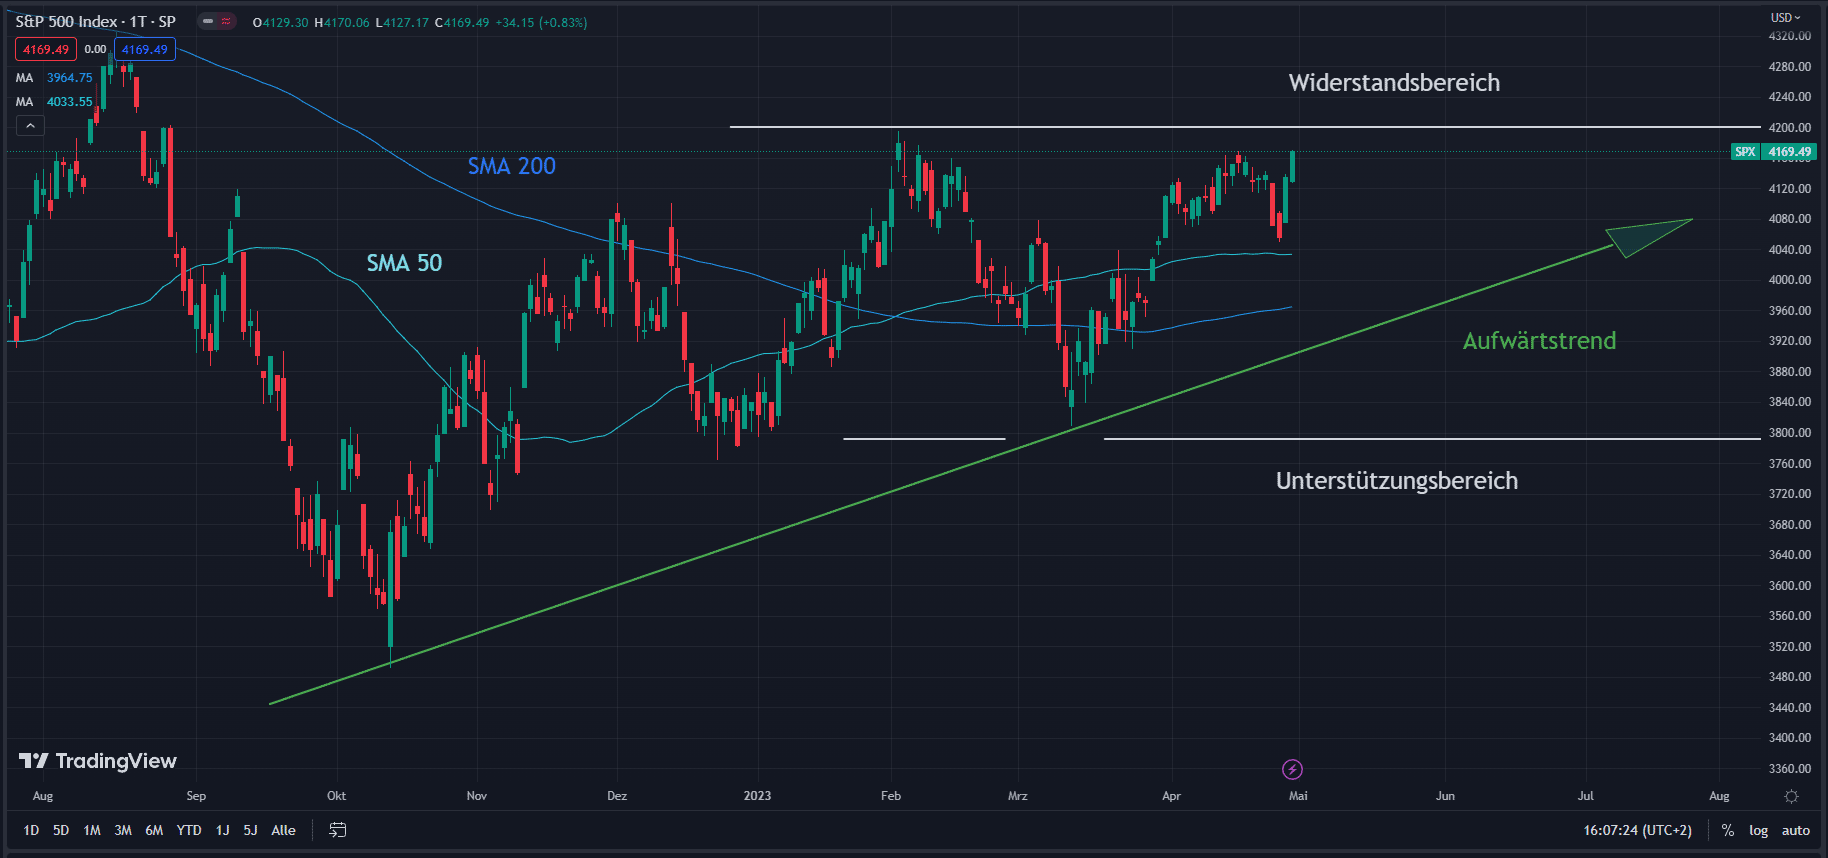Click the Jun label on time axis
This screenshot has height=858, width=1828.
[x=1445, y=796]
